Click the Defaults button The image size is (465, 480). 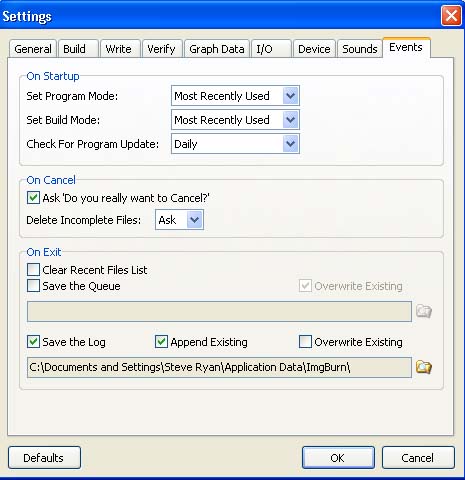[x=44, y=458]
